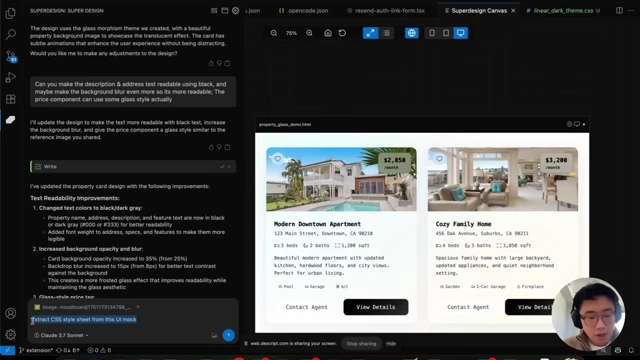
Task: Click the Stop sharing button
Action: click(361, 344)
